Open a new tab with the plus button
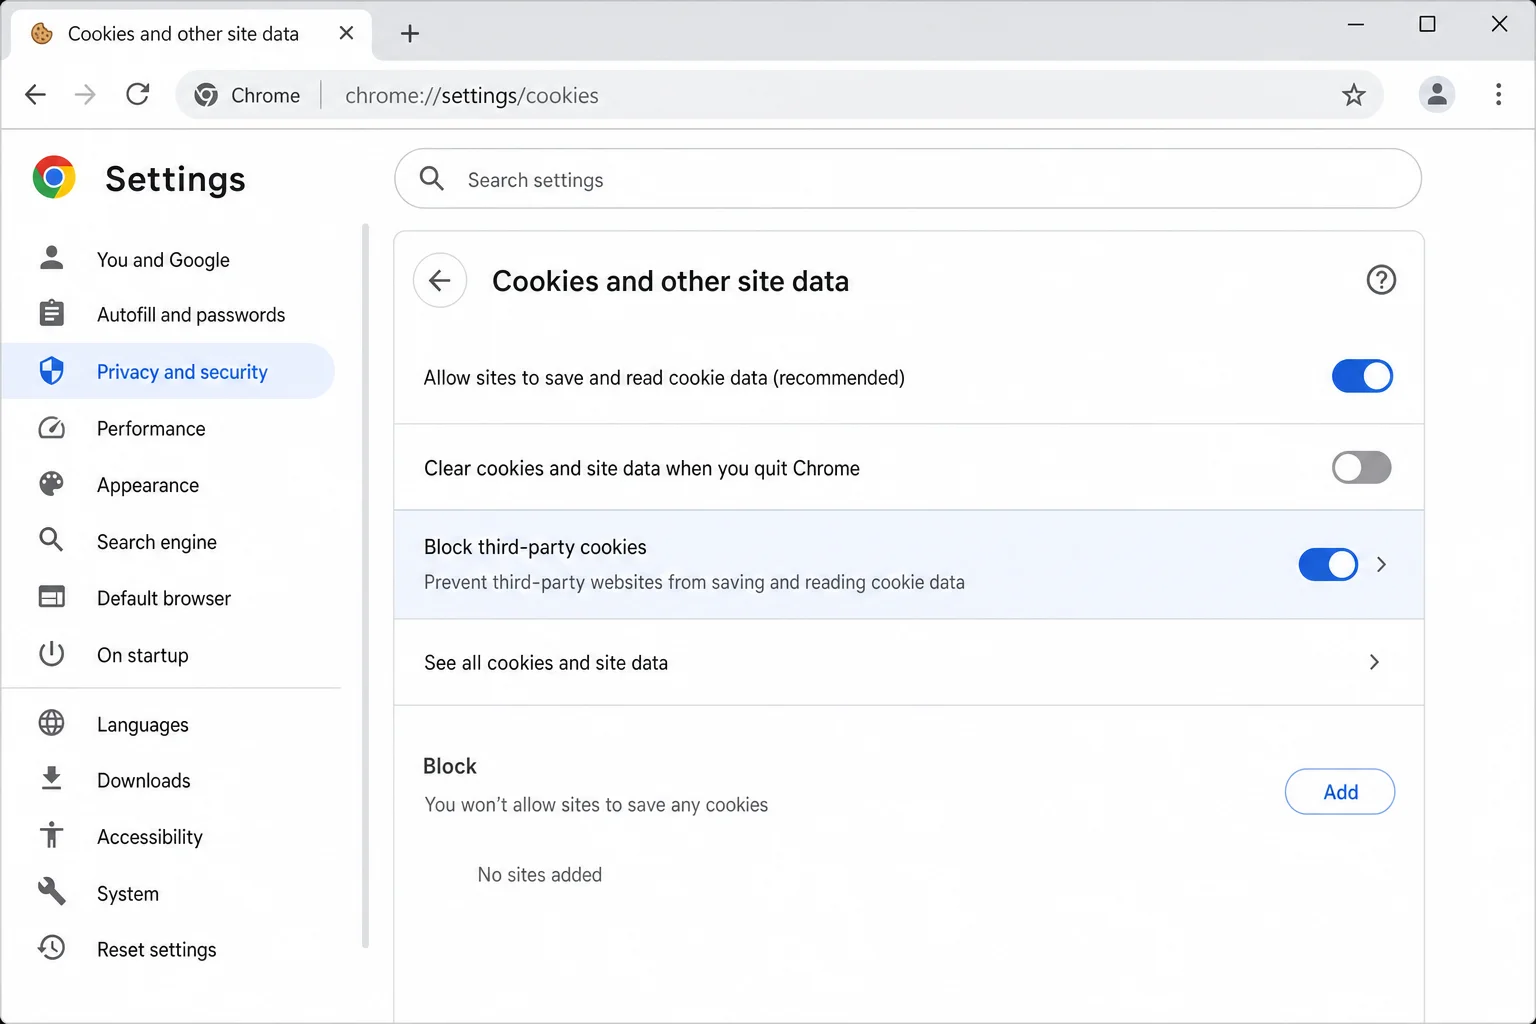 410,34
